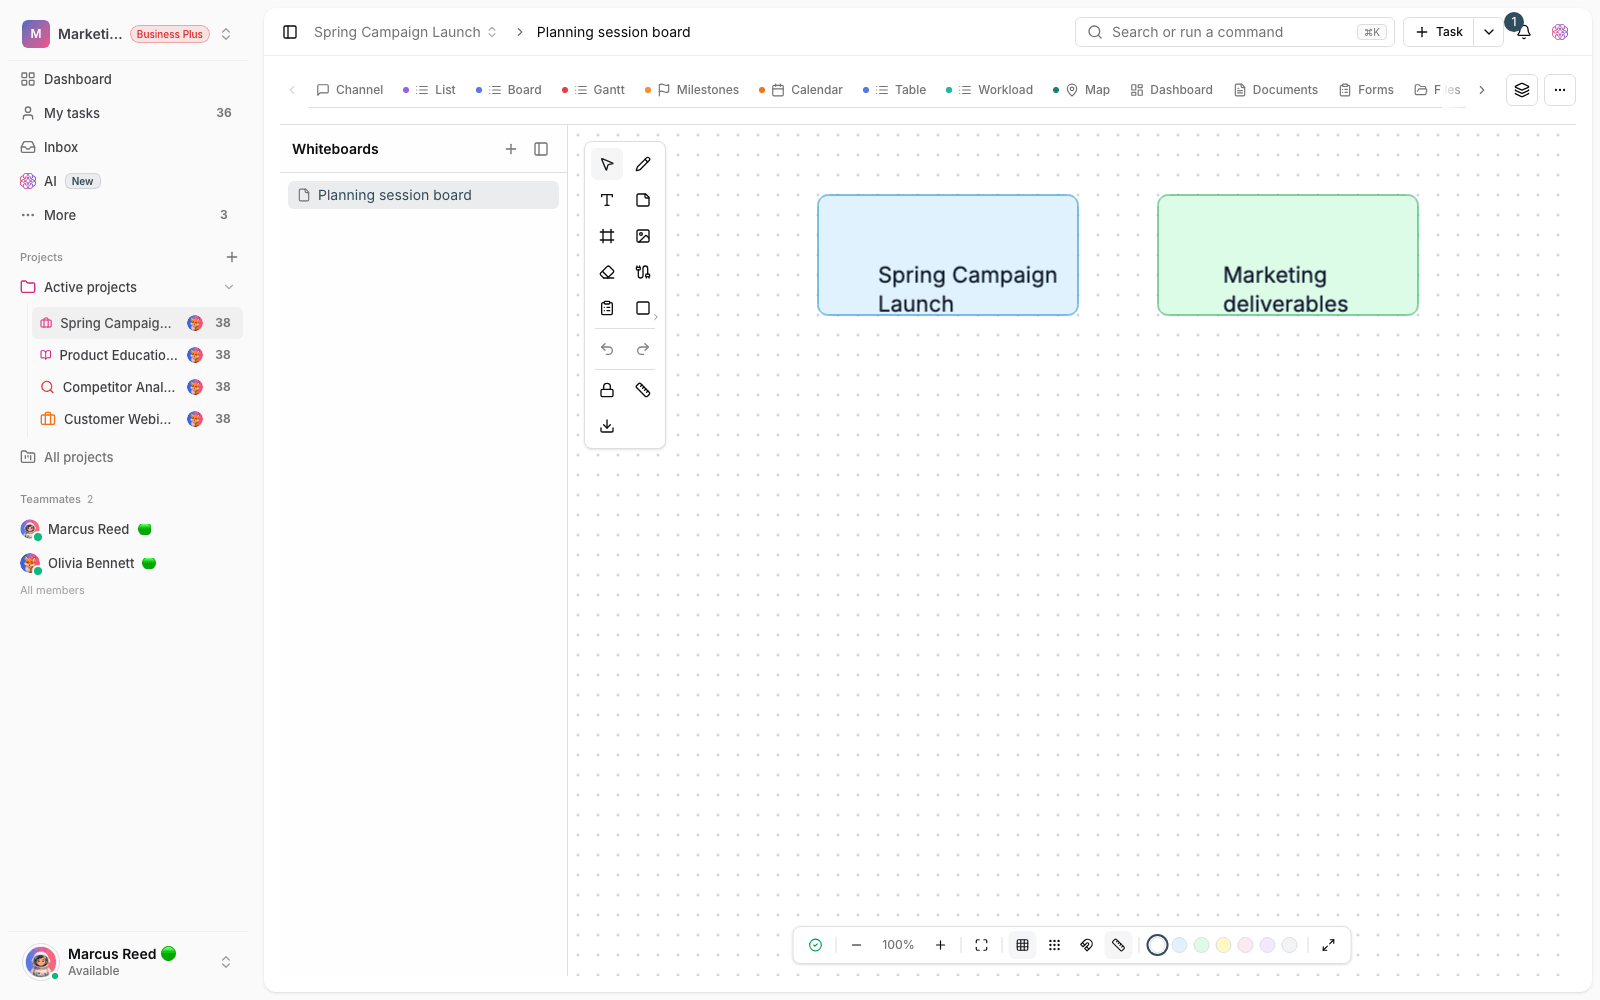
Task: Toggle the ruler in bottom toolbar
Action: [1118, 945]
